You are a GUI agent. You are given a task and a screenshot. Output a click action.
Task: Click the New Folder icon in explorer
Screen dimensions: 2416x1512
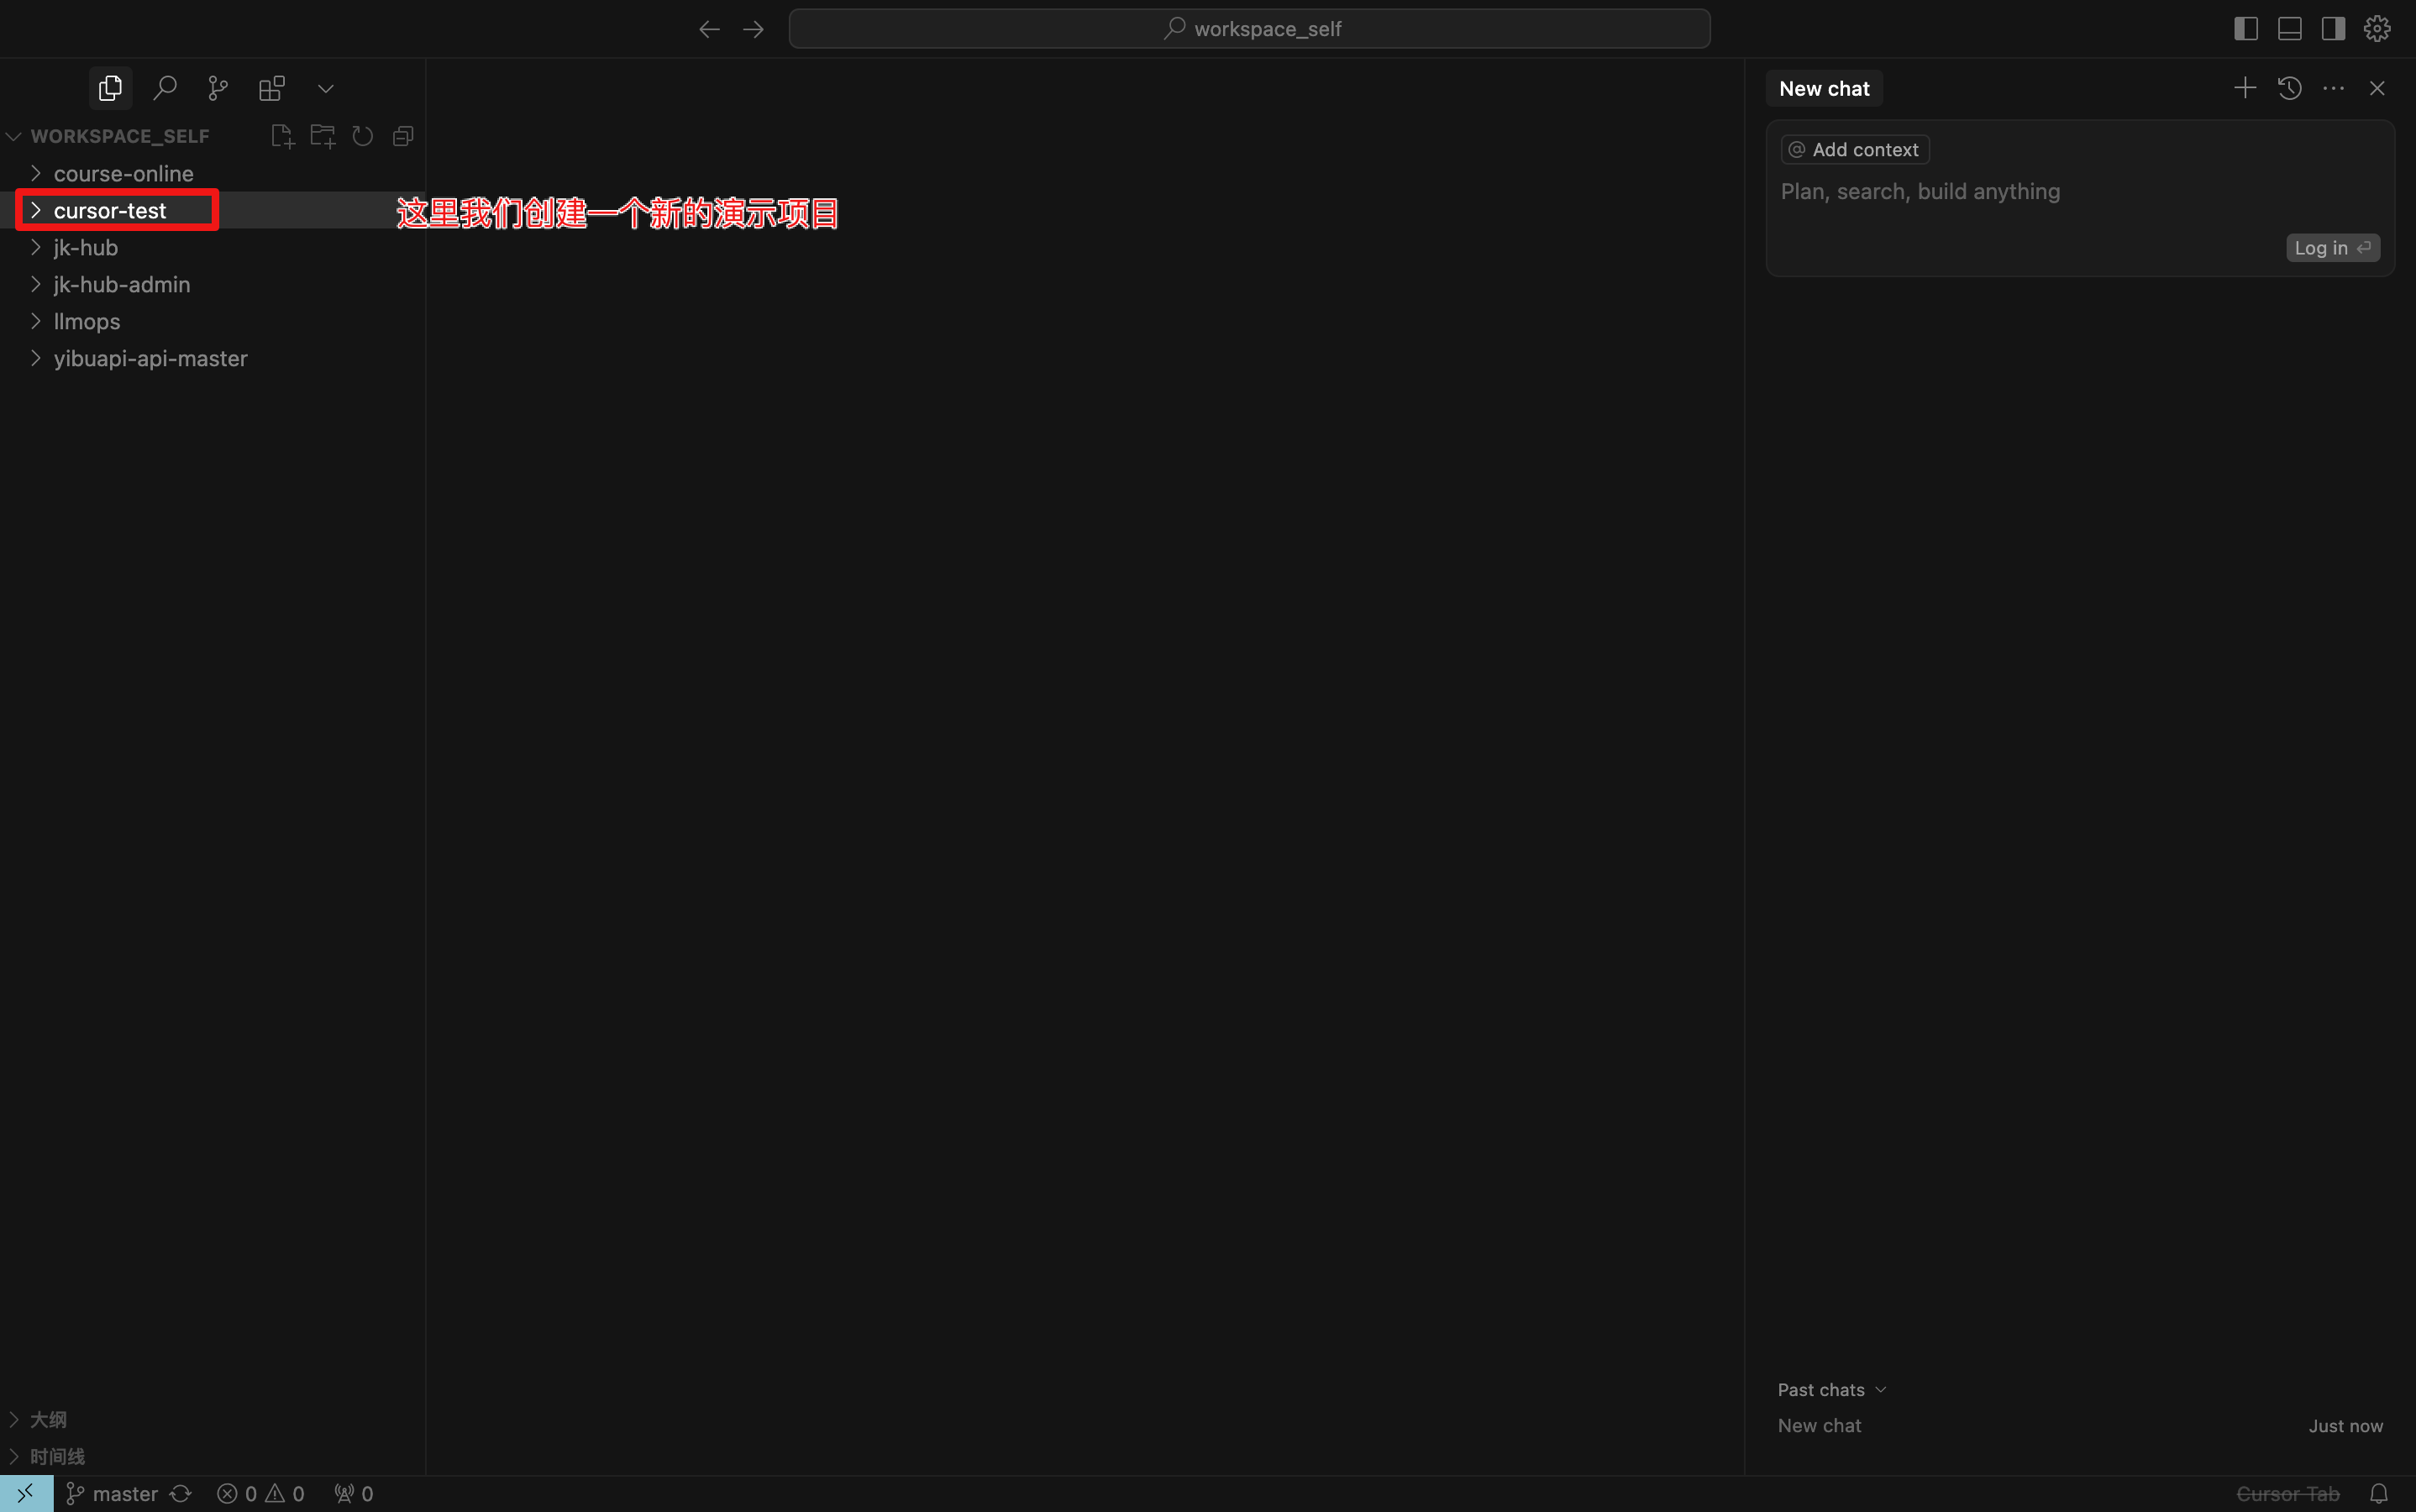coord(322,136)
